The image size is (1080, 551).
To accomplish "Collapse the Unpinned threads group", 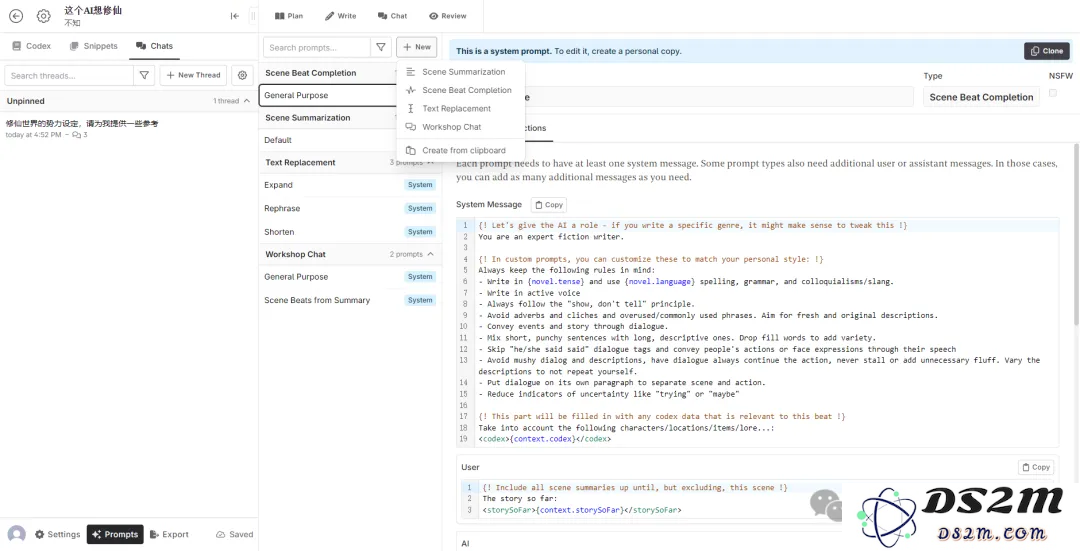I will point(247,101).
